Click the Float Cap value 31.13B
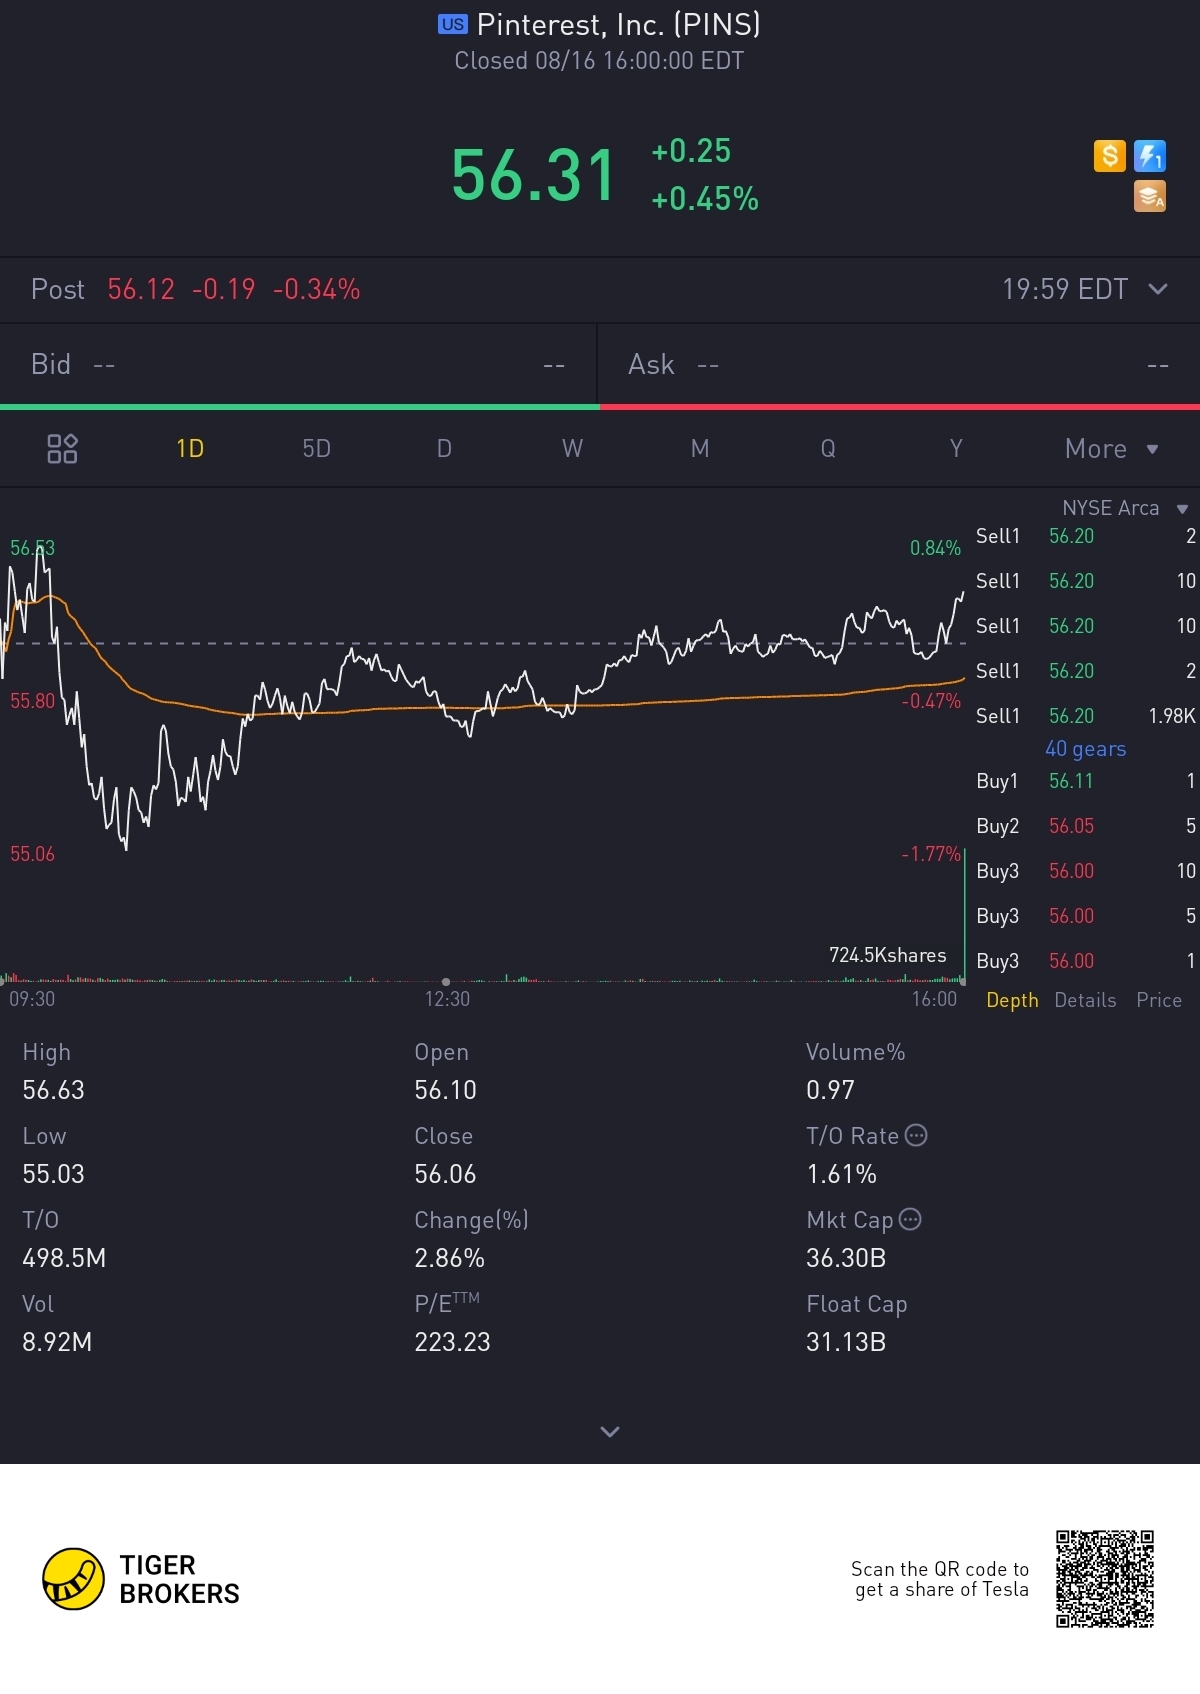 tap(846, 1342)
